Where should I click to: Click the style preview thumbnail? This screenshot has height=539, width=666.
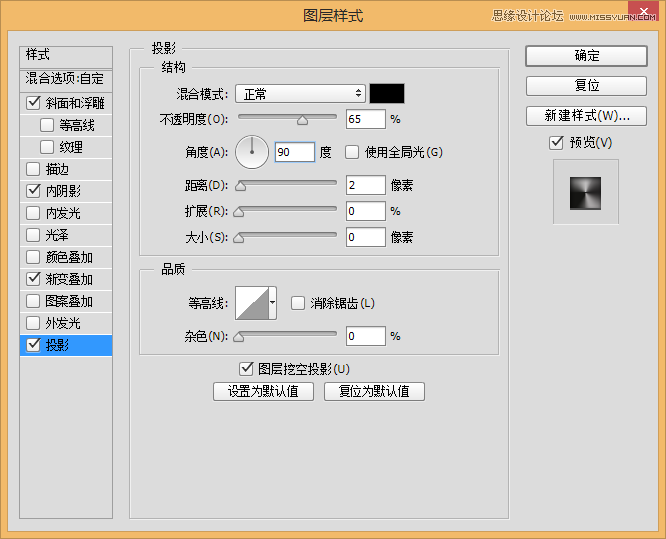pyautogui.click(x=585, y=193)
